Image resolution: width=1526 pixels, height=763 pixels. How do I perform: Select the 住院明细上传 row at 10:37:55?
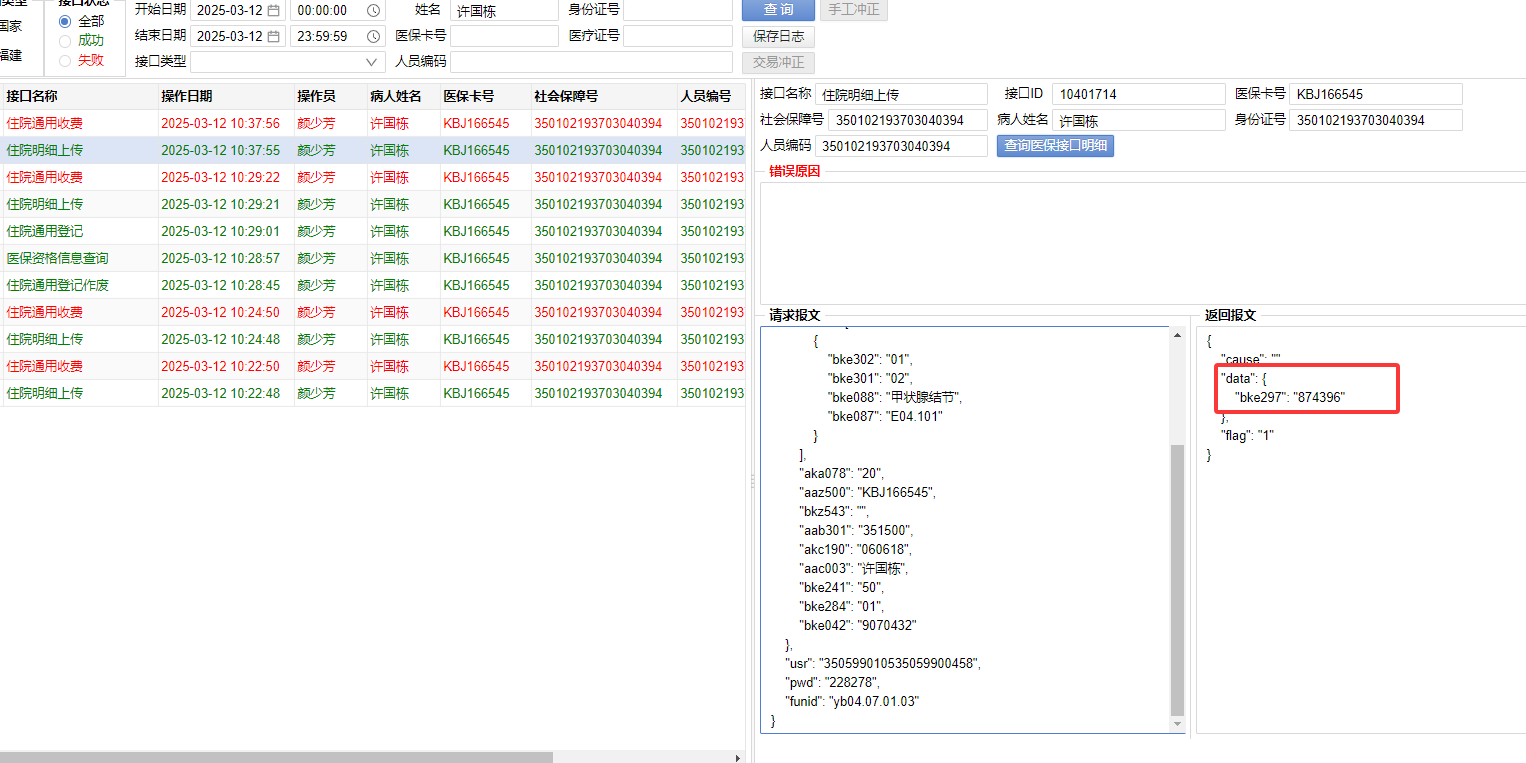[373, 151]
